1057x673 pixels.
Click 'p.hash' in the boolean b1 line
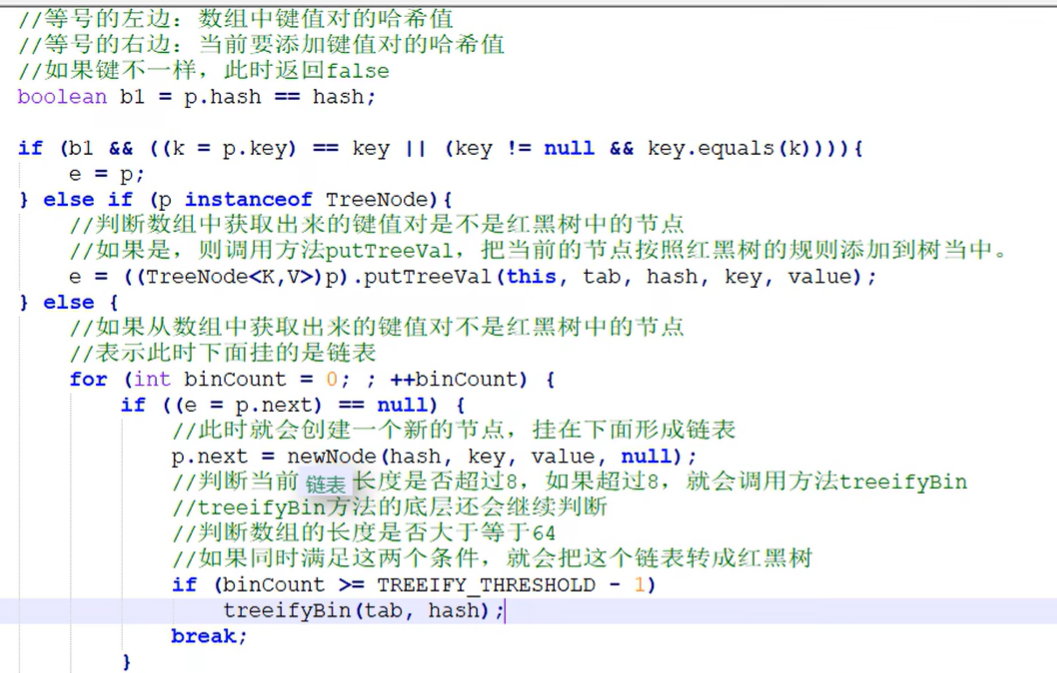[x=222, y=97]
